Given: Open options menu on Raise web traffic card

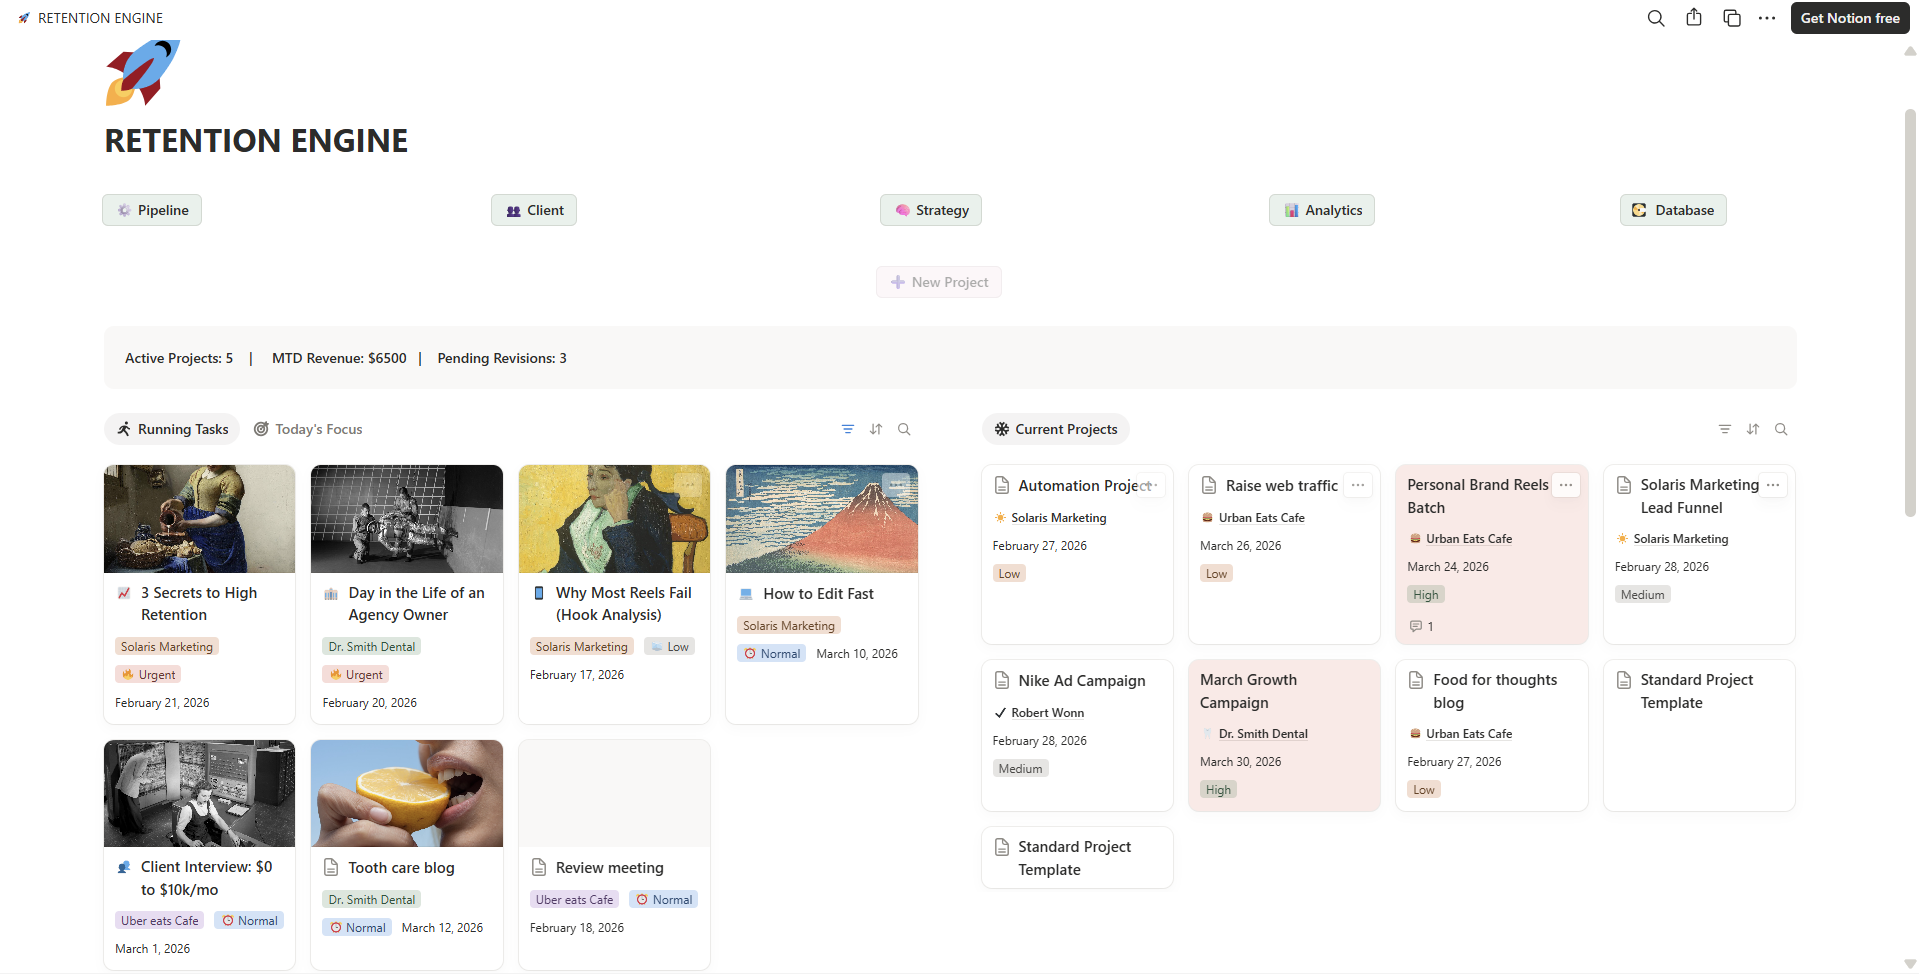Looking at the screenshot, I should 1358,485.
